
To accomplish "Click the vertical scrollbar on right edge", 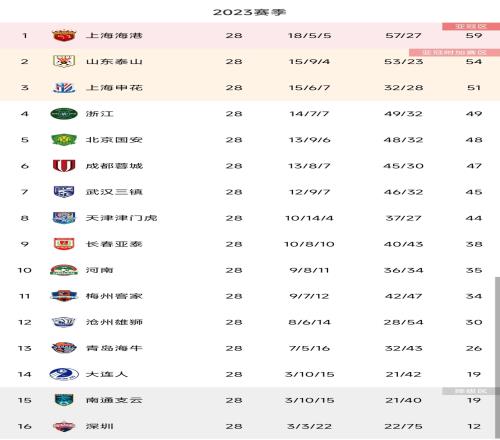I will 497,357.
